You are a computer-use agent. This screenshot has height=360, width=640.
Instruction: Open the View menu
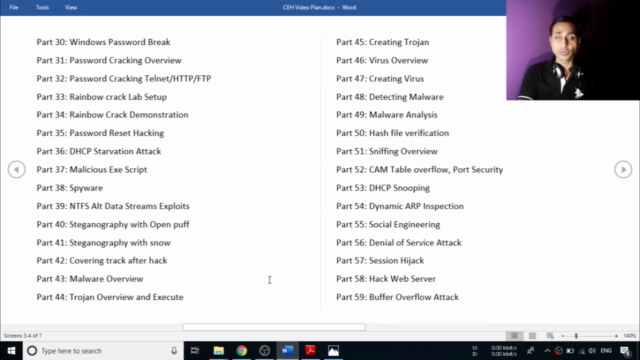tap(71, 7)
